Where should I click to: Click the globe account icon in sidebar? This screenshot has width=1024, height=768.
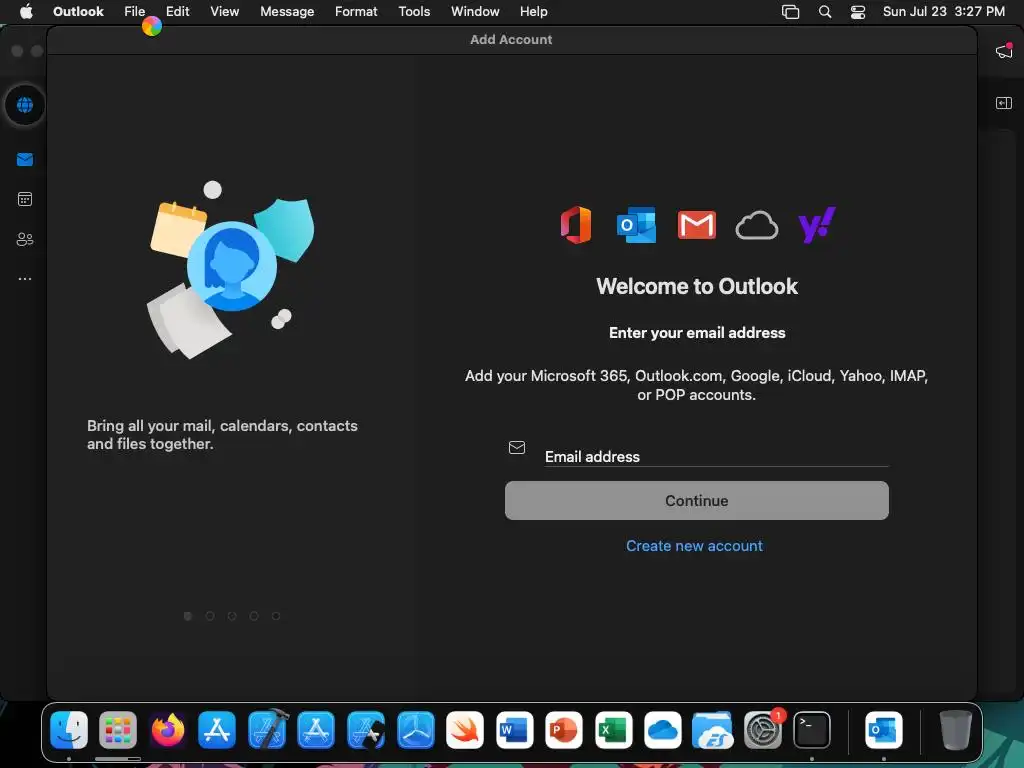point(25,104)
